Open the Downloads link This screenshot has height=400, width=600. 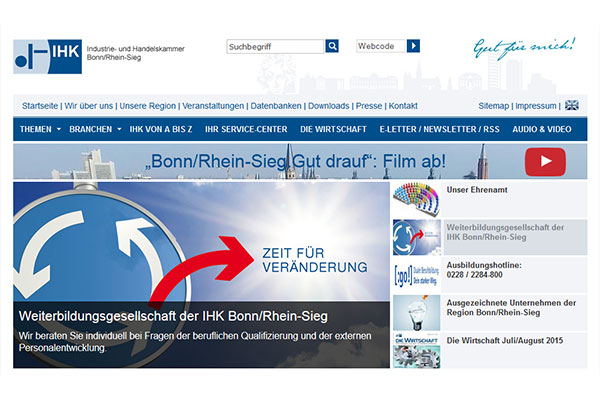(329, 106)
